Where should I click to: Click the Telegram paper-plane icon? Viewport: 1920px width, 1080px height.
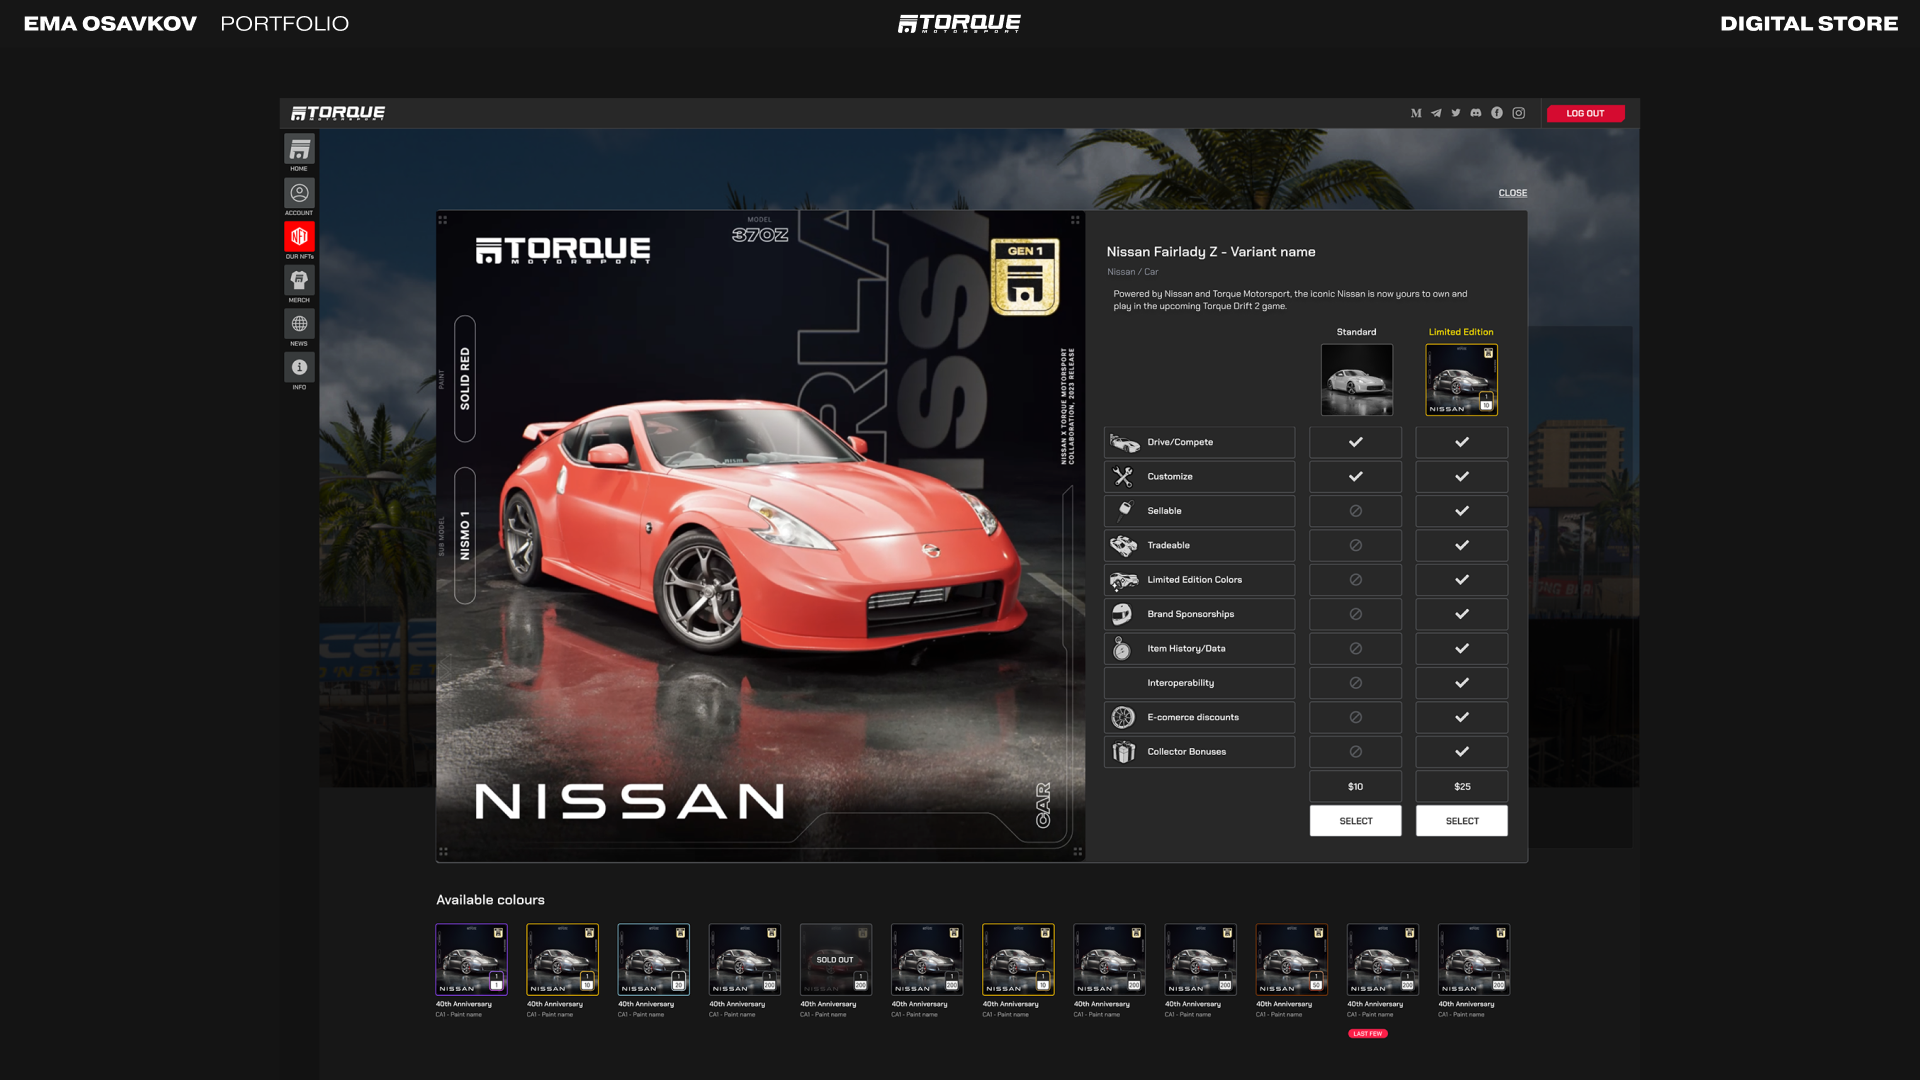coord(1436,113)
